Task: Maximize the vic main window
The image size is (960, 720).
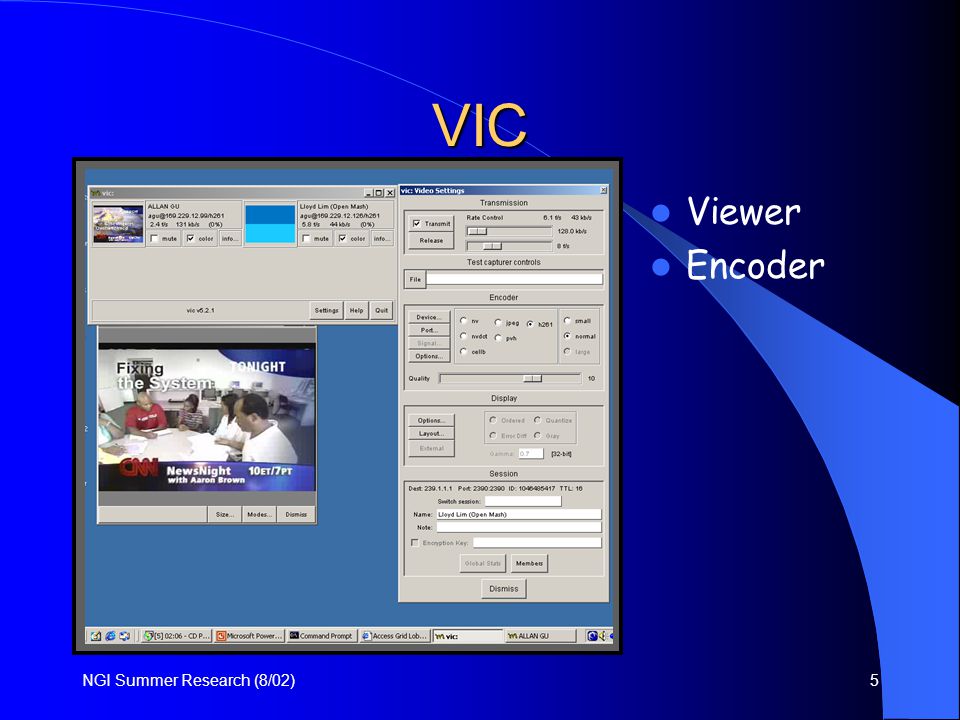Action: coord(379,193)
